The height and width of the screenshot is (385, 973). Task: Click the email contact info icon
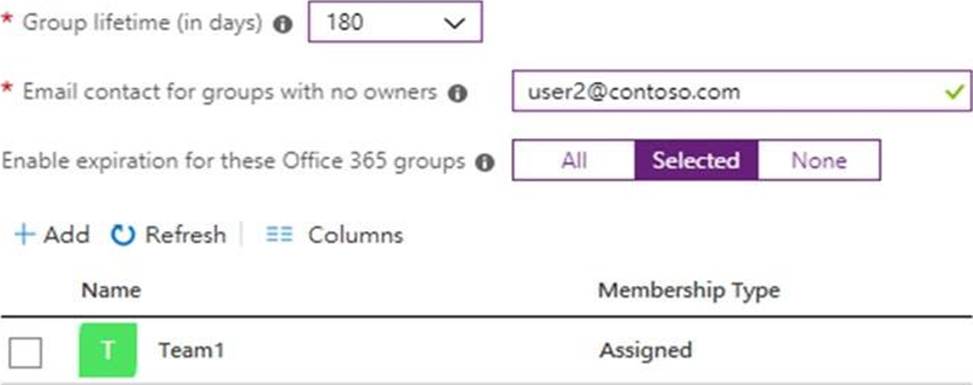tap(457, 94)
